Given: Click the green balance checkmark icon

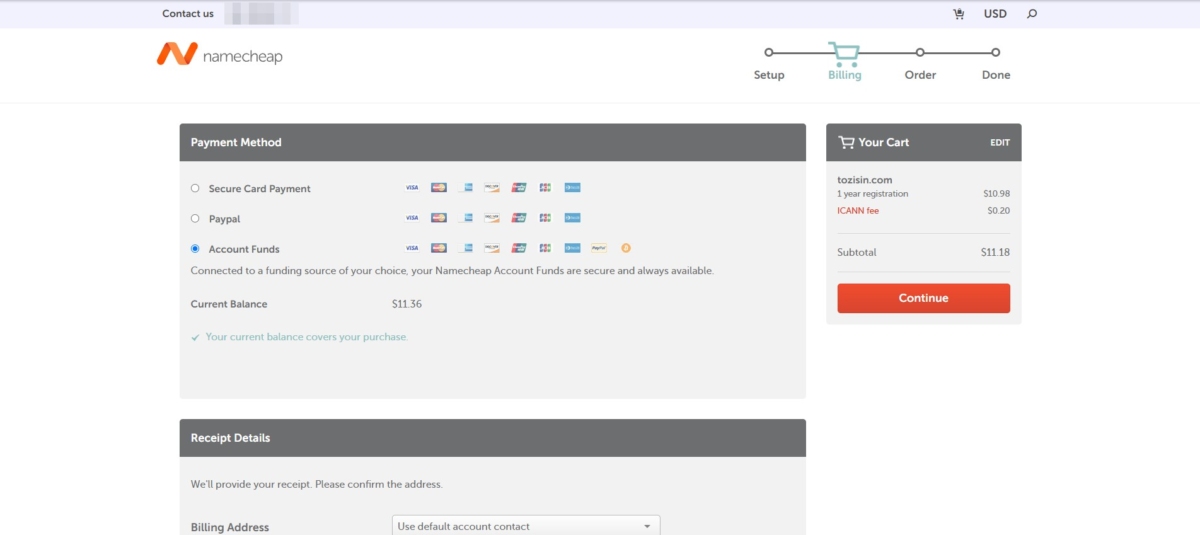Looking at the screenshot, I should tap(195, 338).
